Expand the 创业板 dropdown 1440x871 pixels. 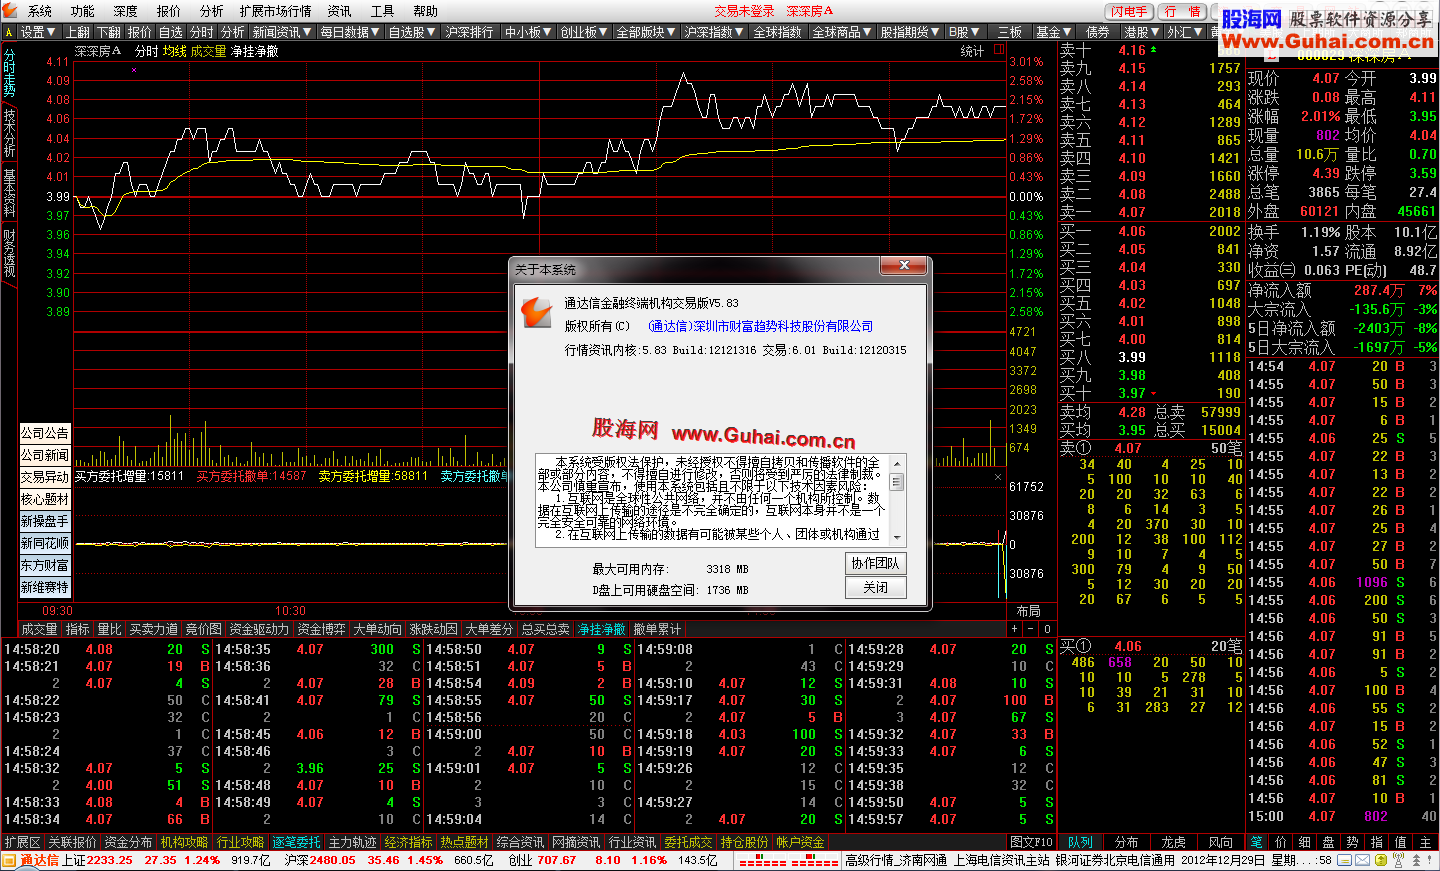584,32
